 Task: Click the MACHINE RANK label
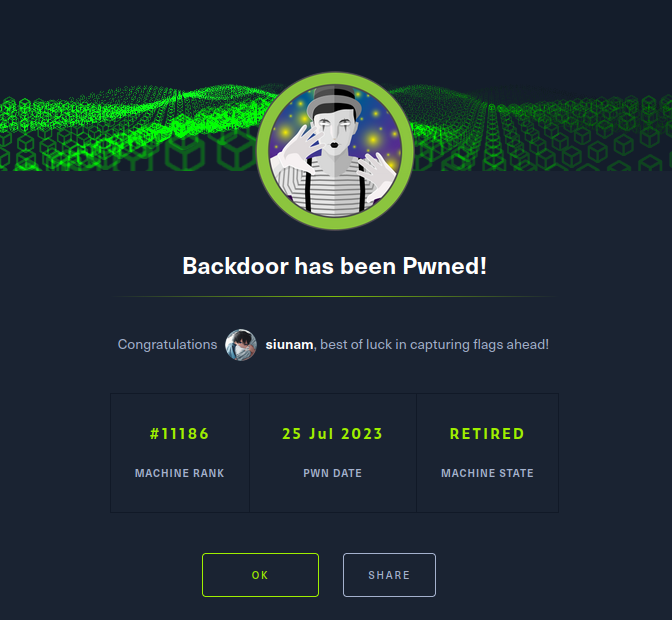pos(180,473)
